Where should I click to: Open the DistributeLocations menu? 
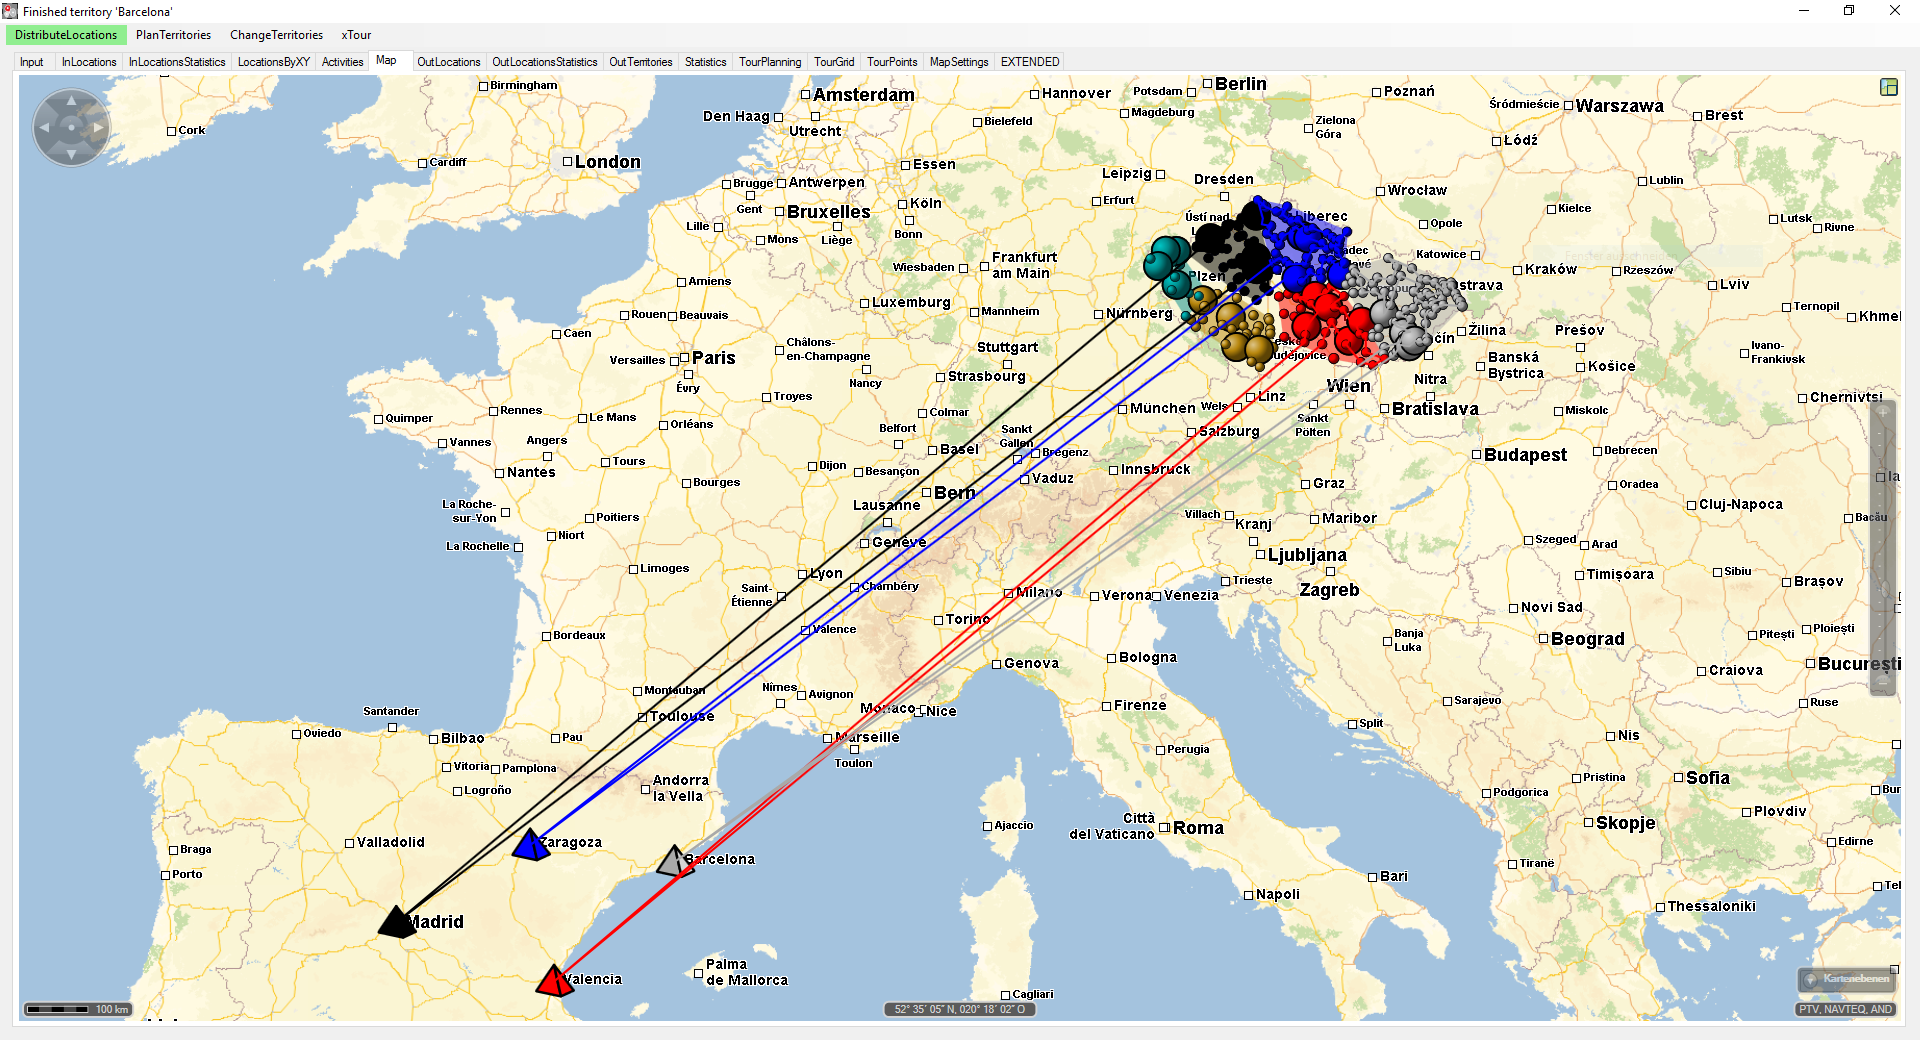click(66, 35)
